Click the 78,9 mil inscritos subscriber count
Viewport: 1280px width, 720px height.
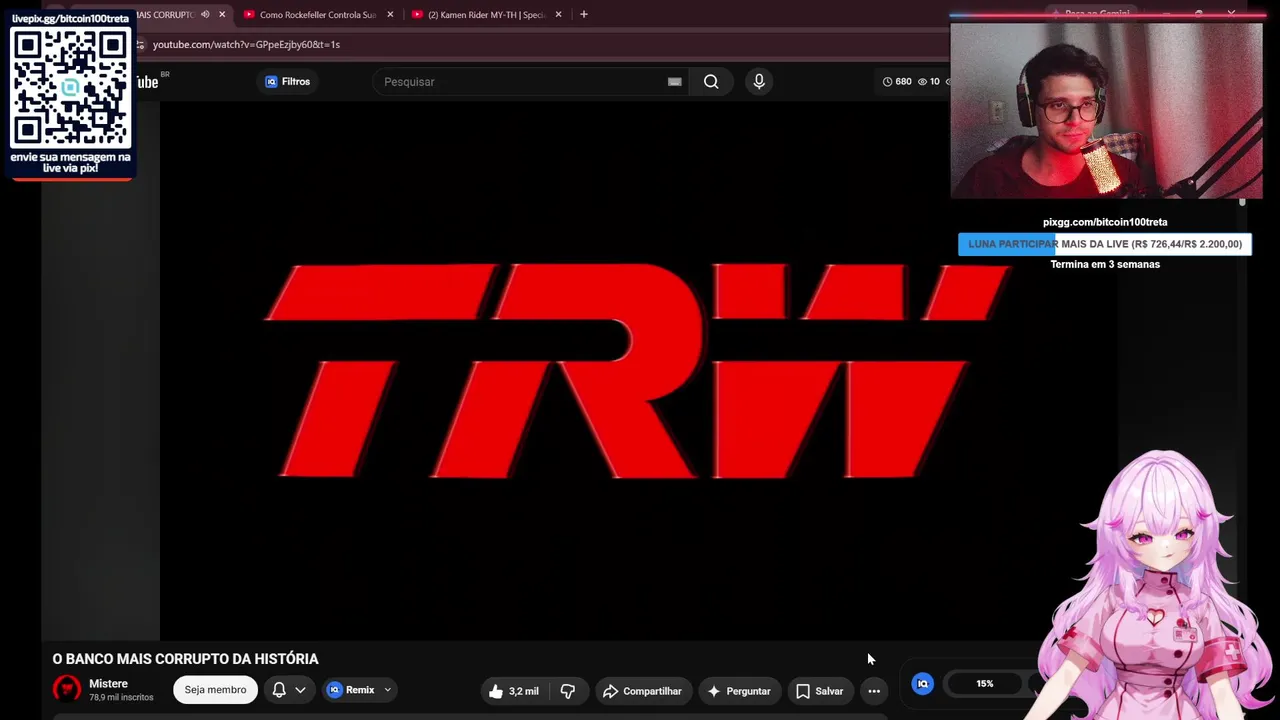pyautogui.click(x=121, y=697)
